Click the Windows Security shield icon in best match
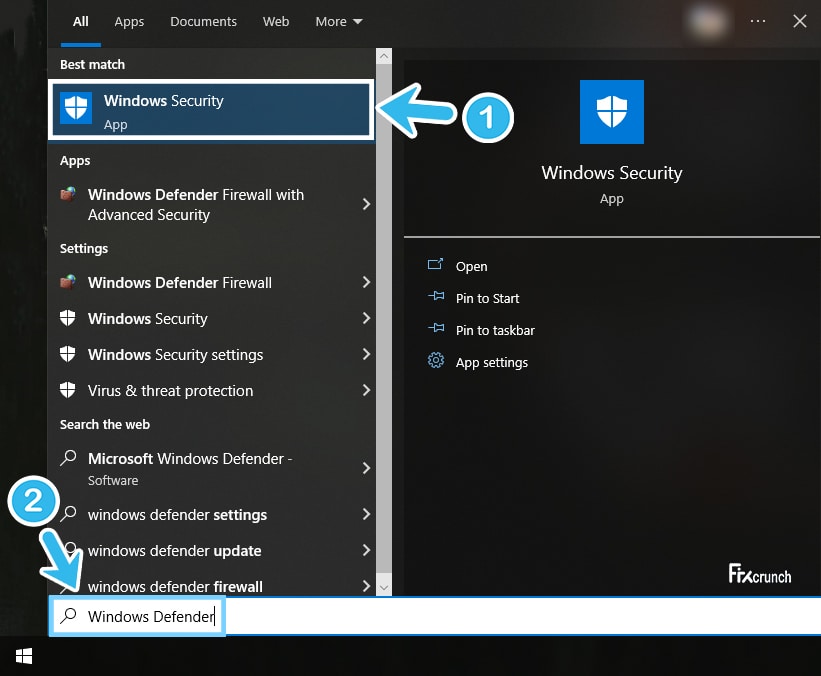This screenshot has height=676, width=821. tap(76, 108)
